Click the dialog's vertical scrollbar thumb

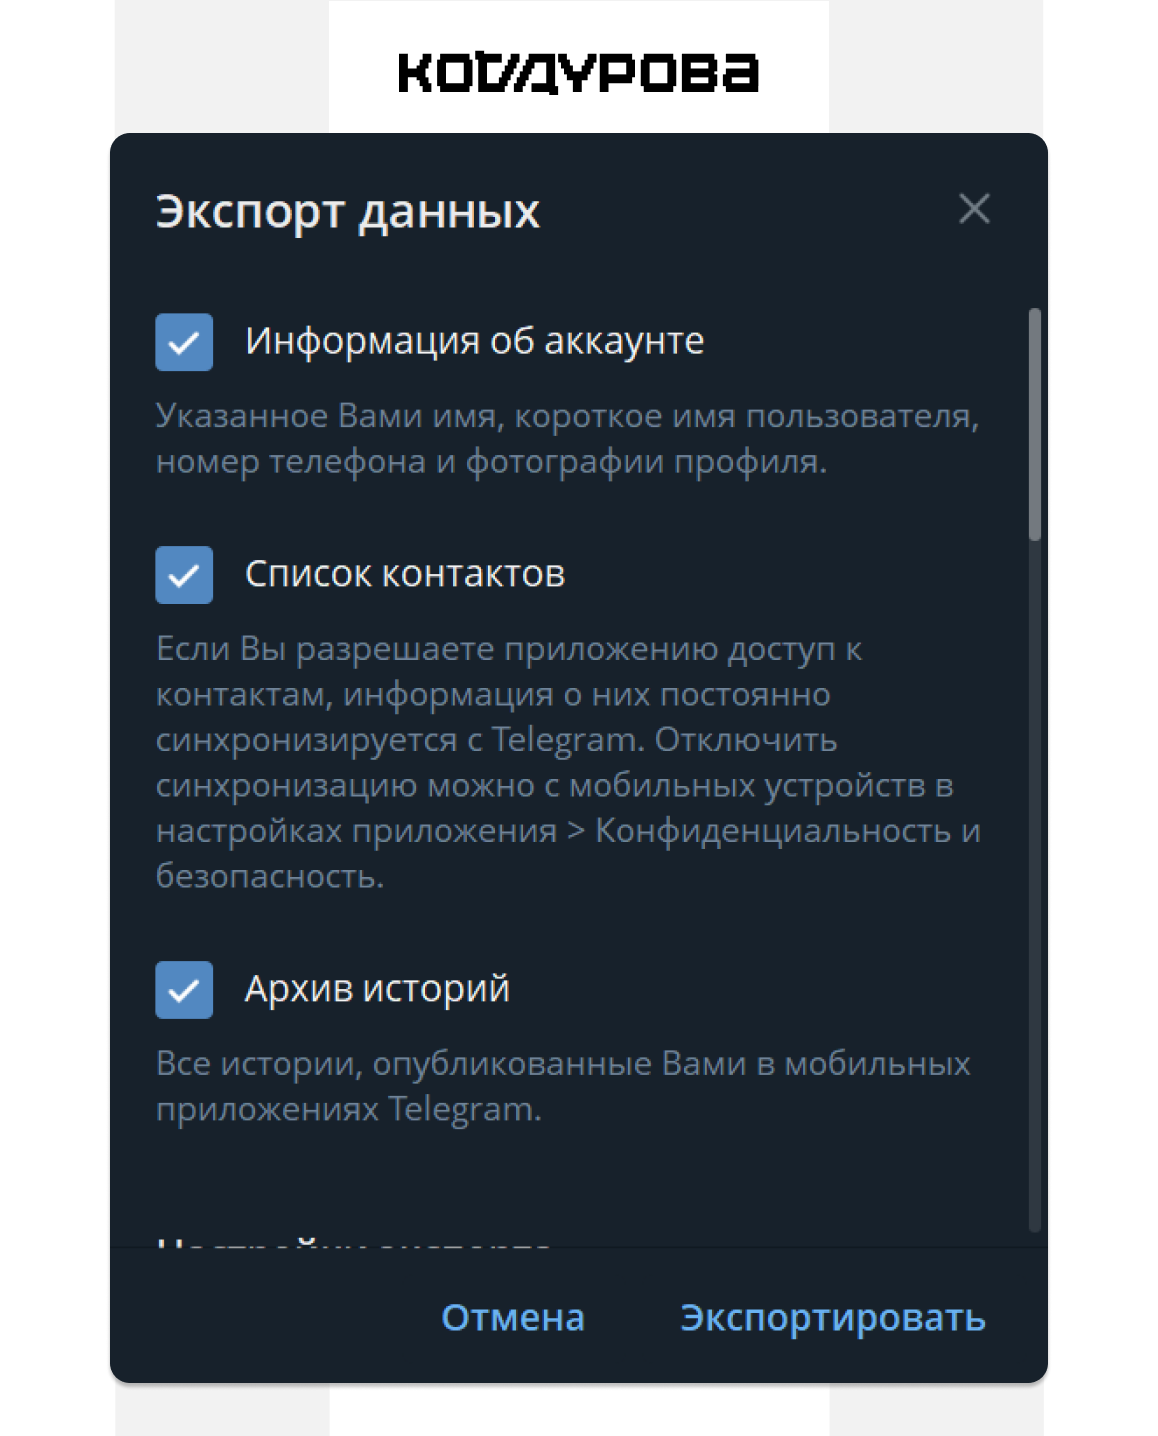tap(1035, 425)
